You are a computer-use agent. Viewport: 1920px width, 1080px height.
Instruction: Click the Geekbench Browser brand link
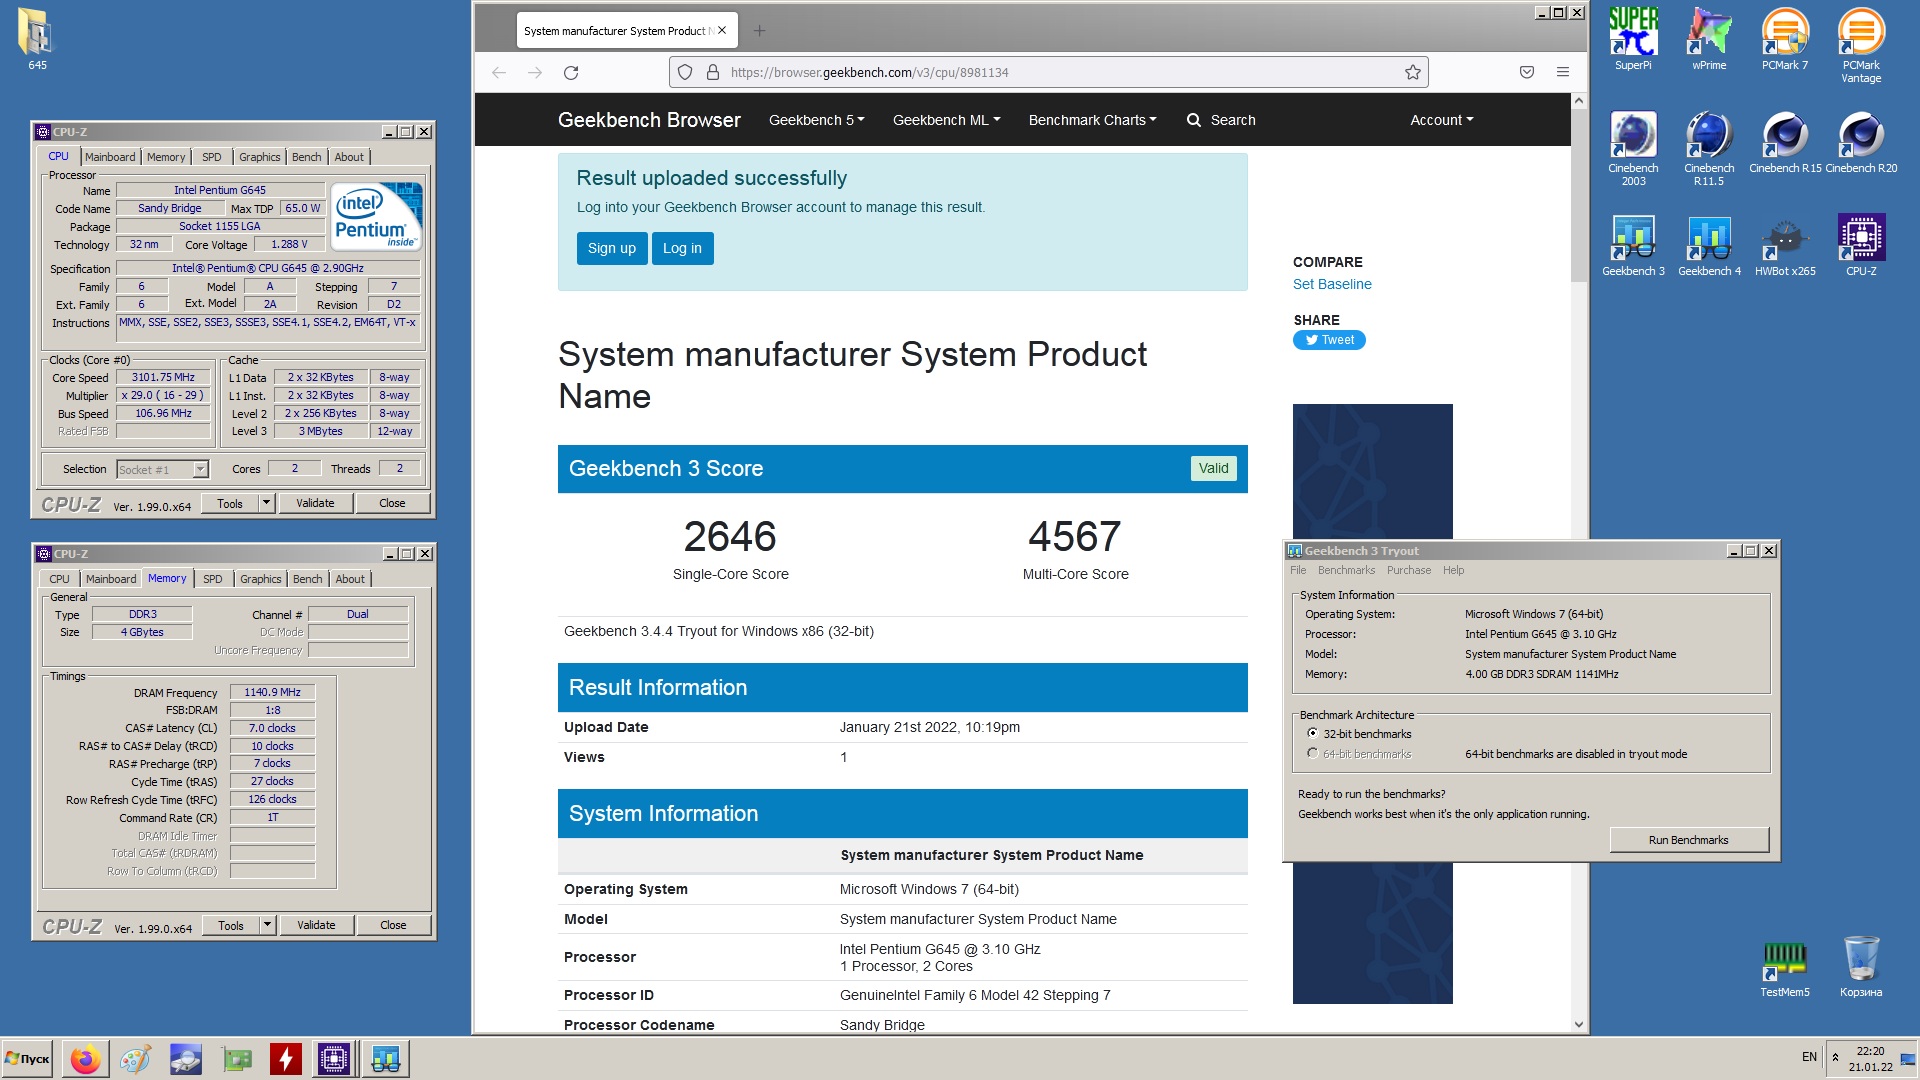649,120
